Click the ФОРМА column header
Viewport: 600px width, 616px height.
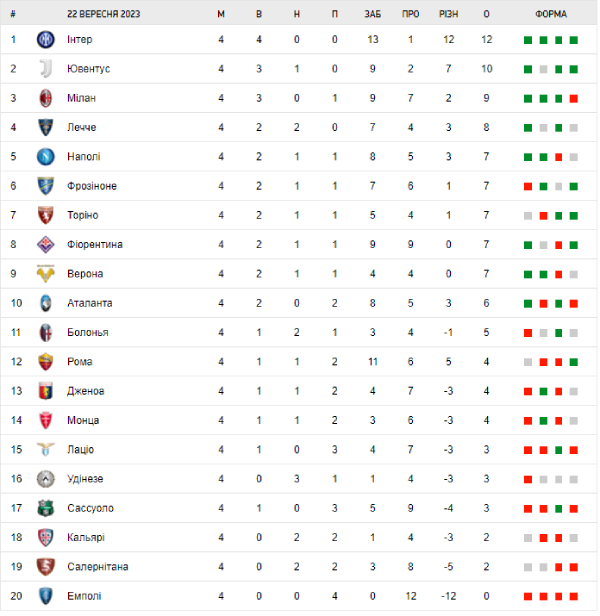(550, 15)
